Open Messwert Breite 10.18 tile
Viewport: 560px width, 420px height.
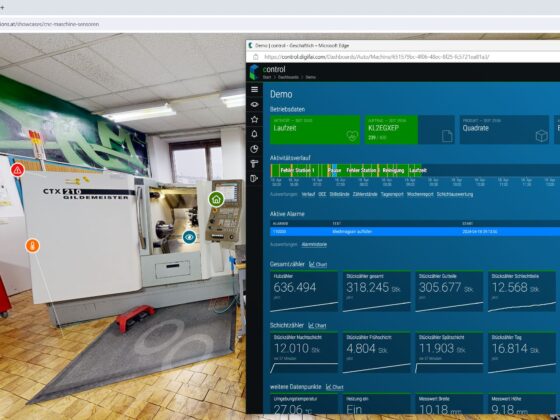click(449, 404)
